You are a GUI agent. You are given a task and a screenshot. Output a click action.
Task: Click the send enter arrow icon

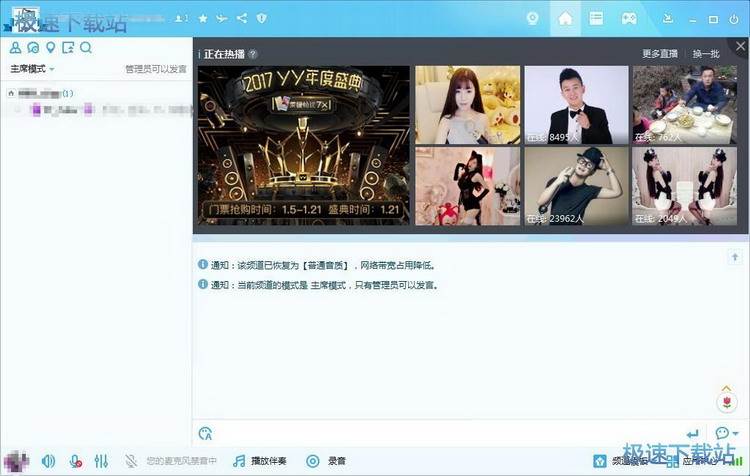(x=692, y=434)
